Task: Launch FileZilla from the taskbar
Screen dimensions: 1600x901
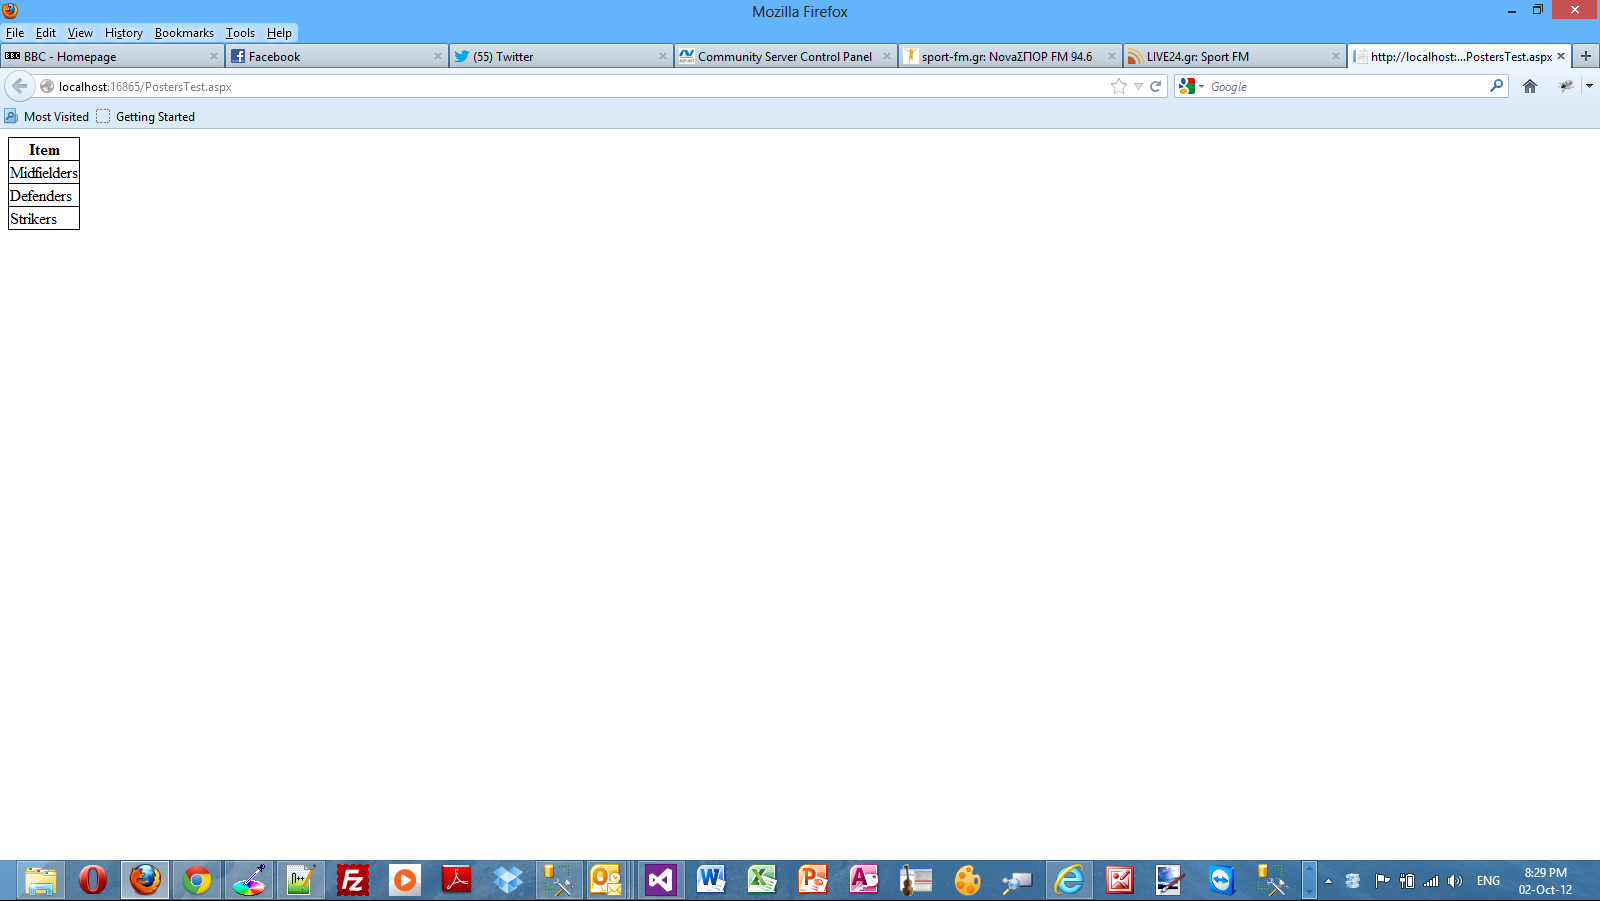Action: tap(353, 880)
